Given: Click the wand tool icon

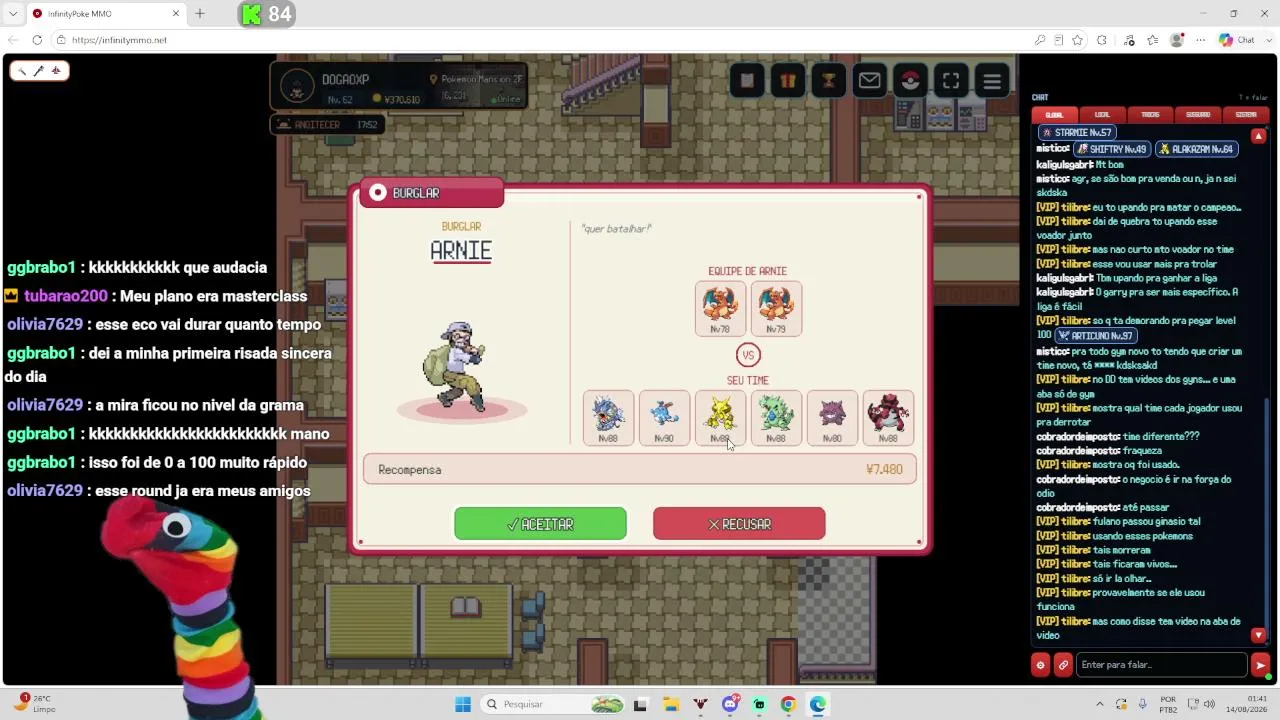Looking at the screenshot, I should tap(39, 70).
